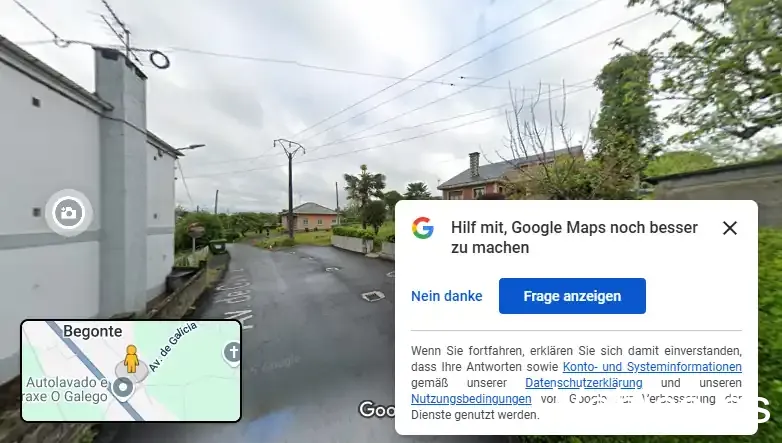Open the Nutzungsbedingungen link
This screenshot has width=782, height=443.
coord(471,399)
